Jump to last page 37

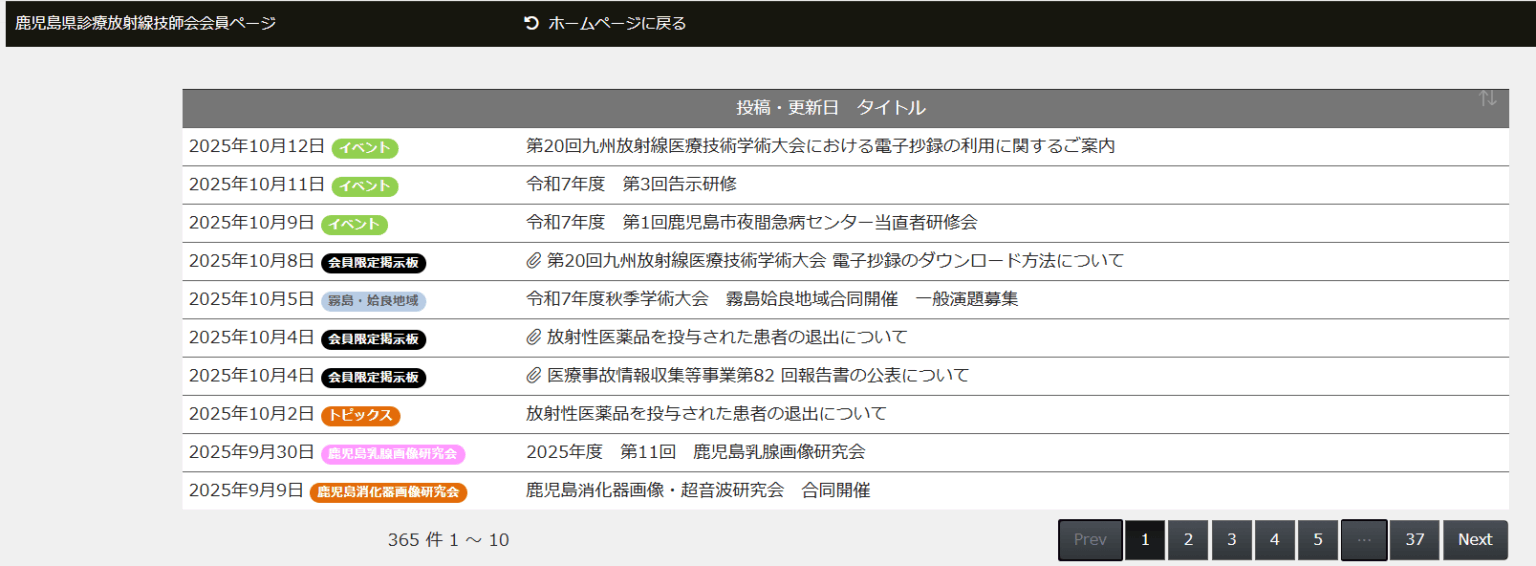pos(1414,540)
